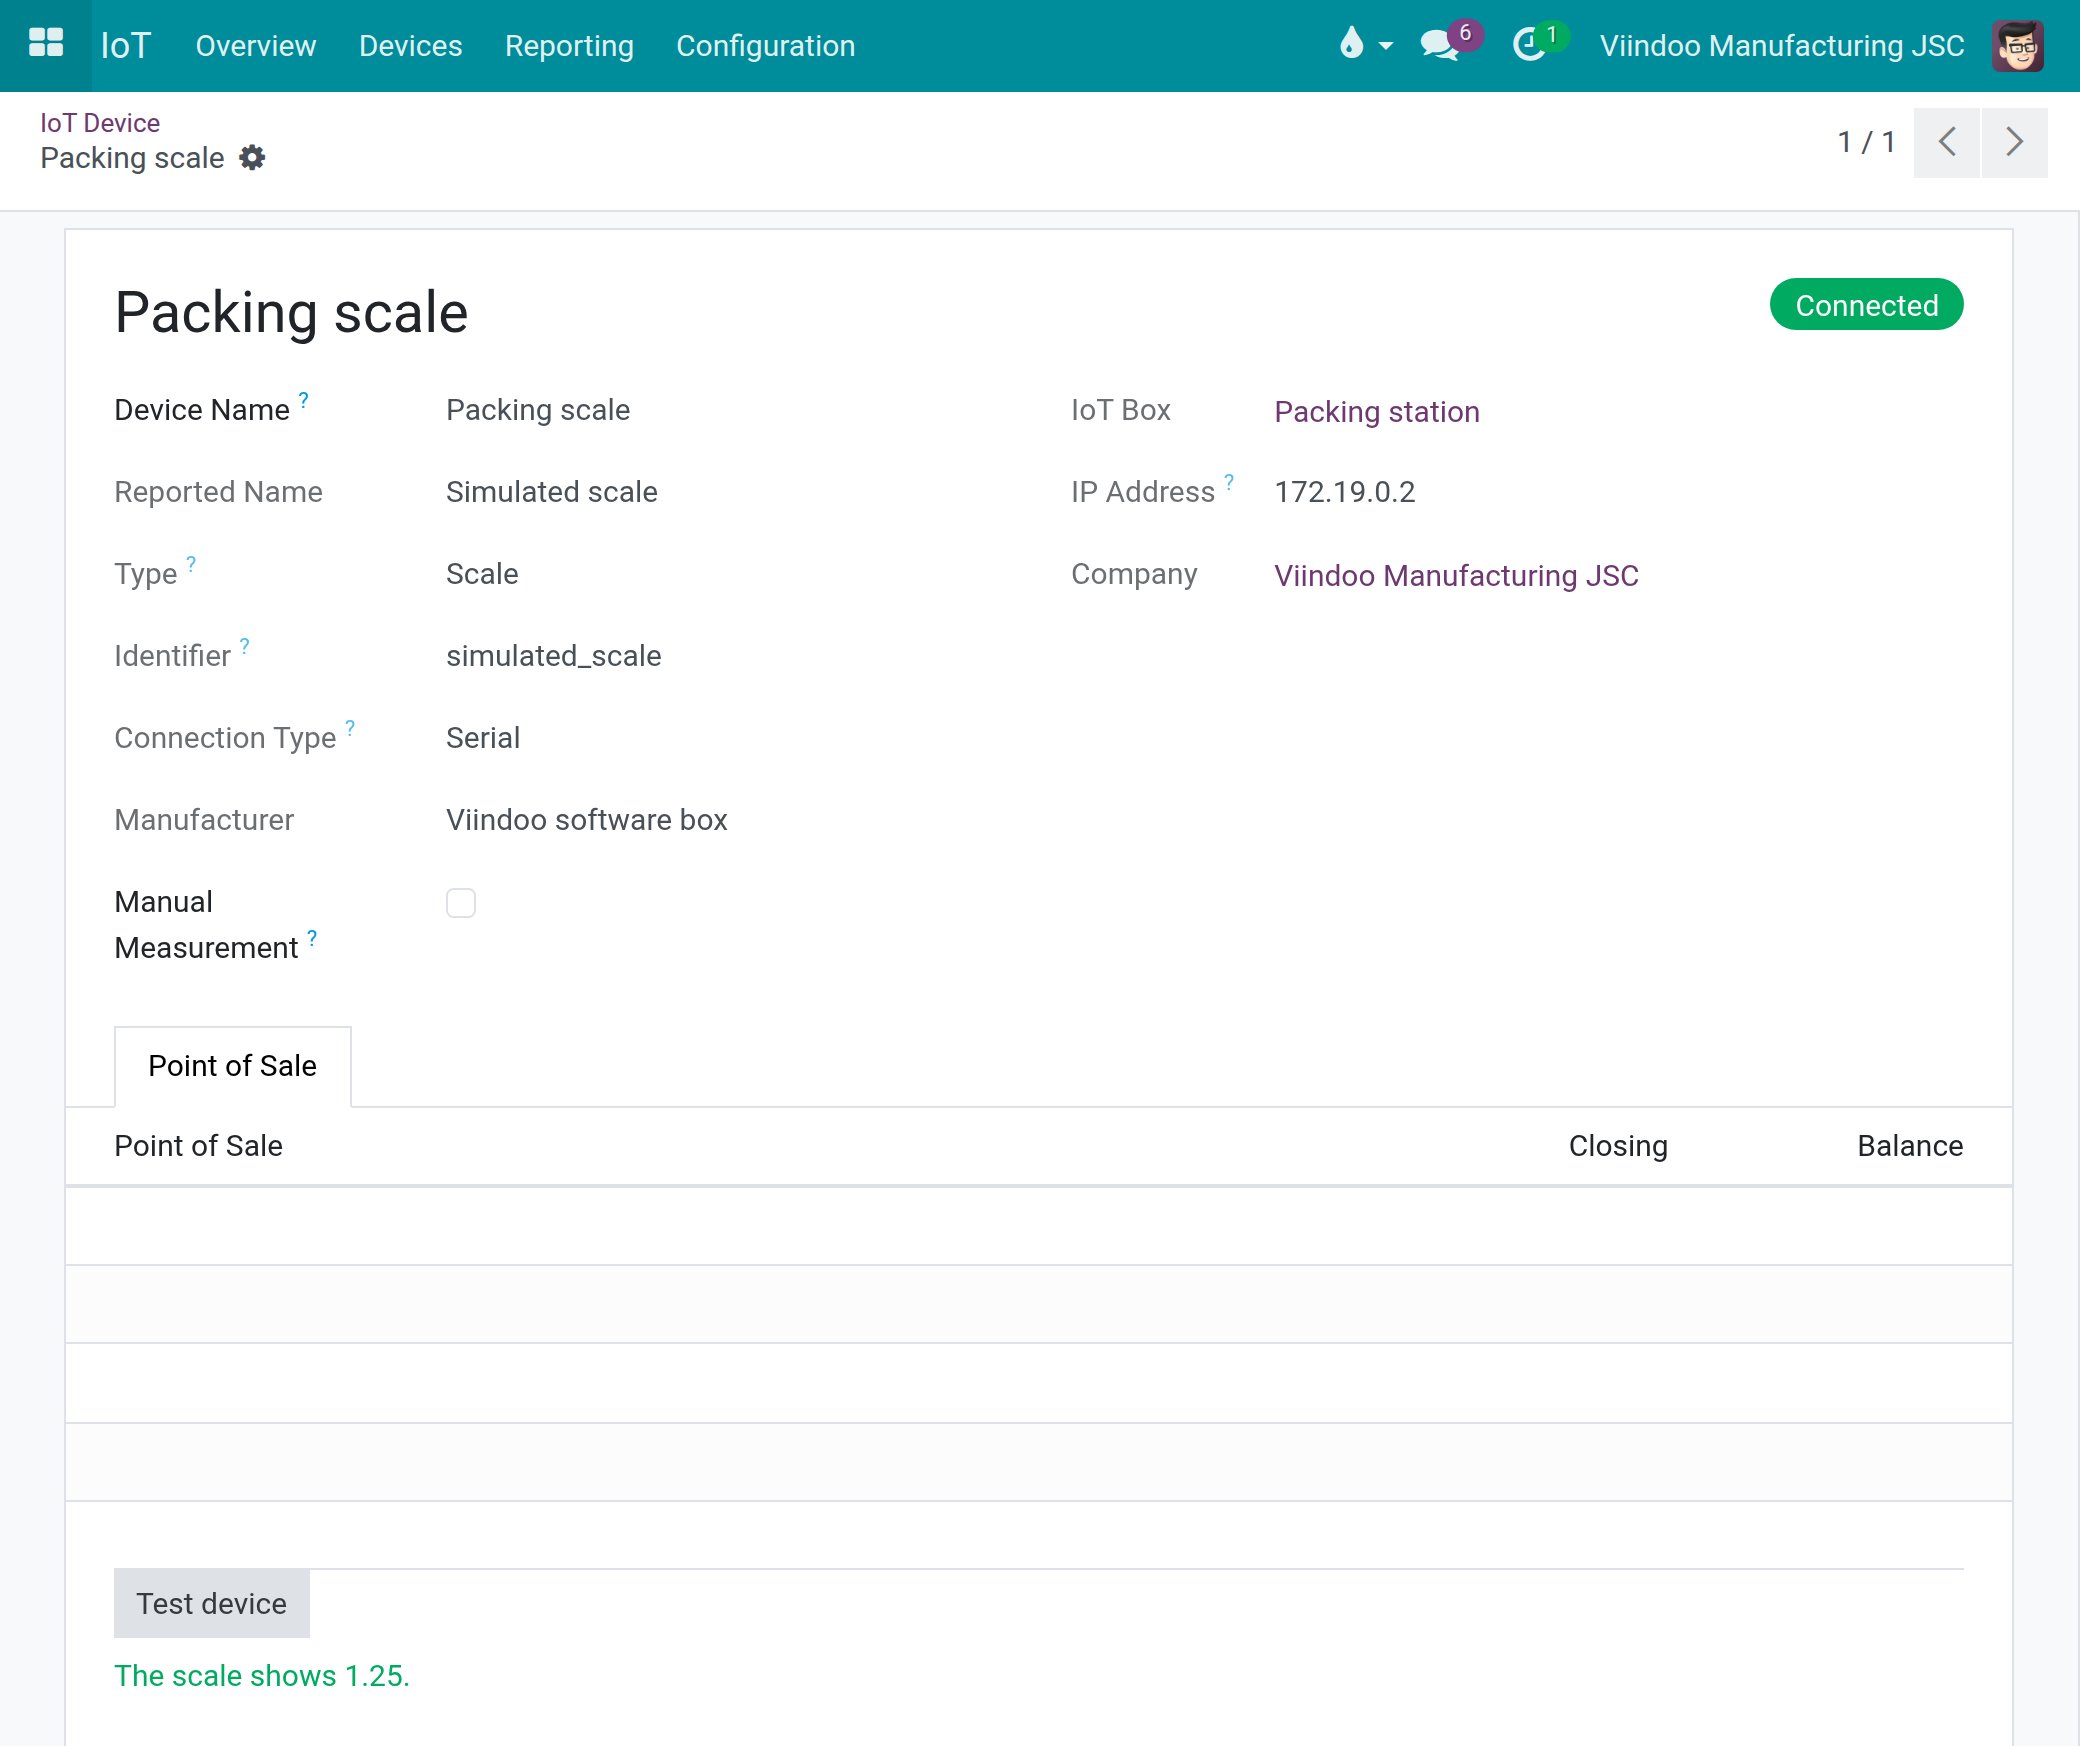
Task: Click the Connected status badge
Action: pyautogui.click(x=1867, y=305)
